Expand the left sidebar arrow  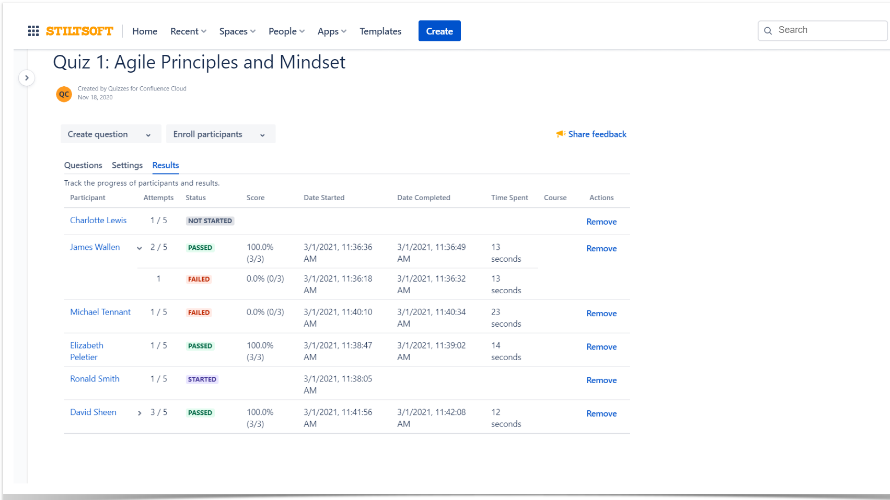27,78
